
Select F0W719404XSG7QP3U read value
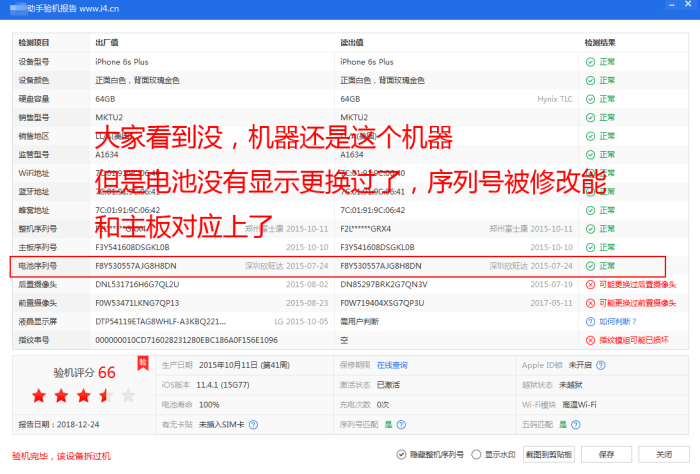(382, 303)
